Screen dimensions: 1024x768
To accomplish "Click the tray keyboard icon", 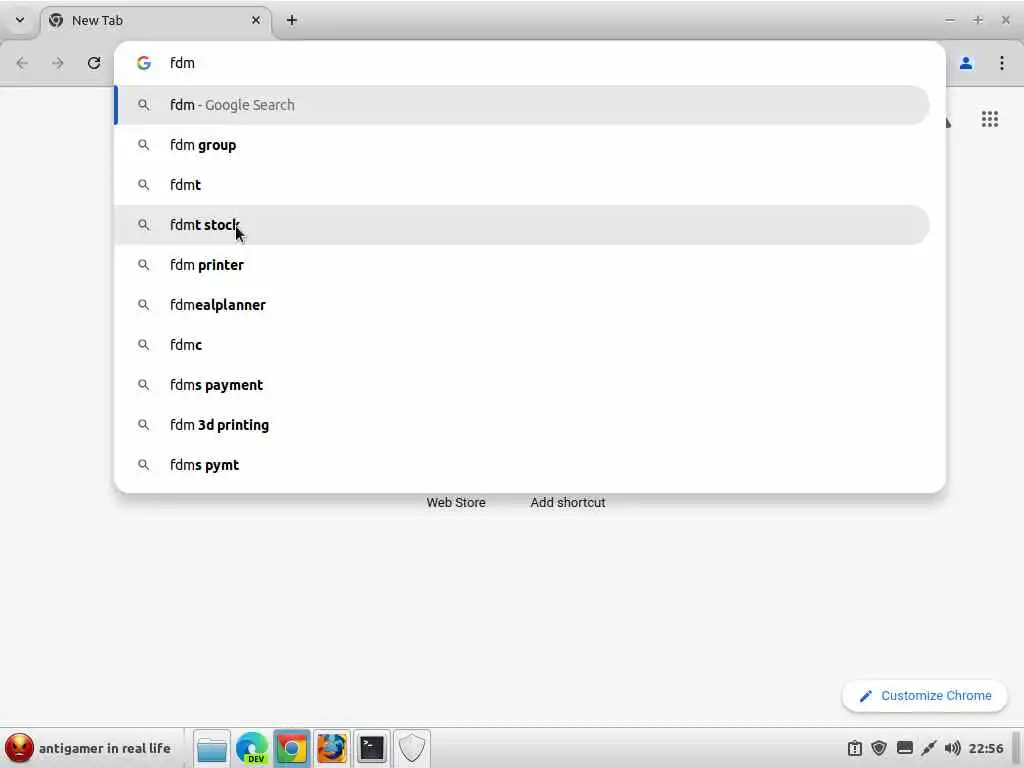I will pyautogui.click(x=904, y=748).
